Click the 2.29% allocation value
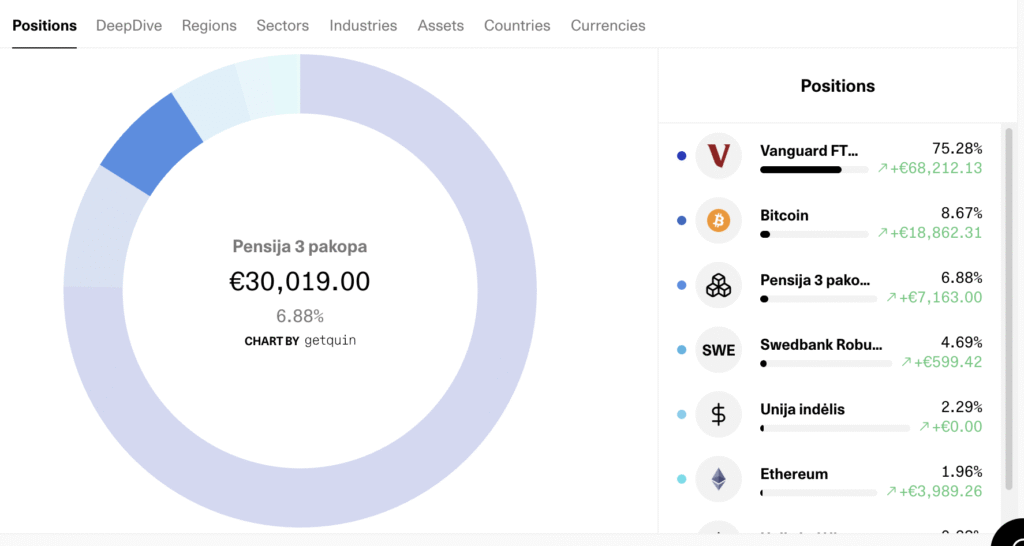The width and height of the screenshot is (1024, 546). pyautogui.click(x=961, y=407)
